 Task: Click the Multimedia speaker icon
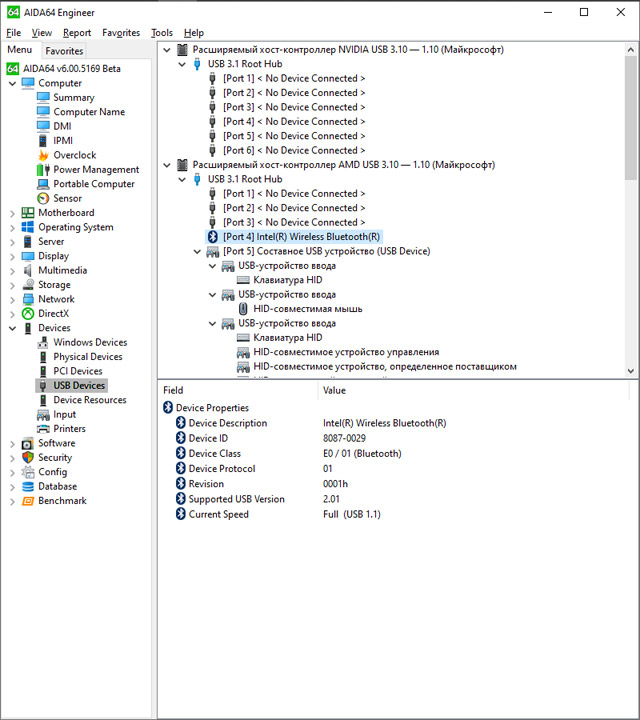pyautogui.click(x=28, y=270)
